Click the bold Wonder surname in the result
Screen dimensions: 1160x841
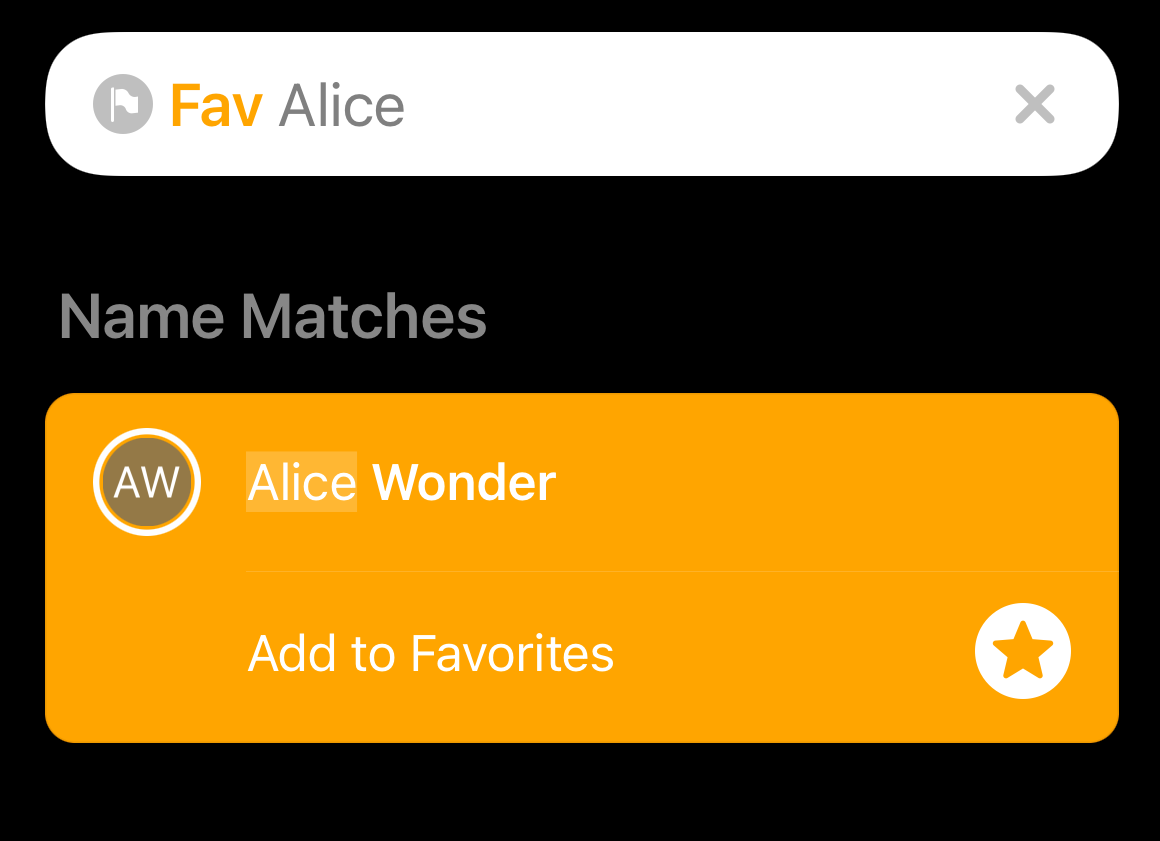click(x=464, y=483)
